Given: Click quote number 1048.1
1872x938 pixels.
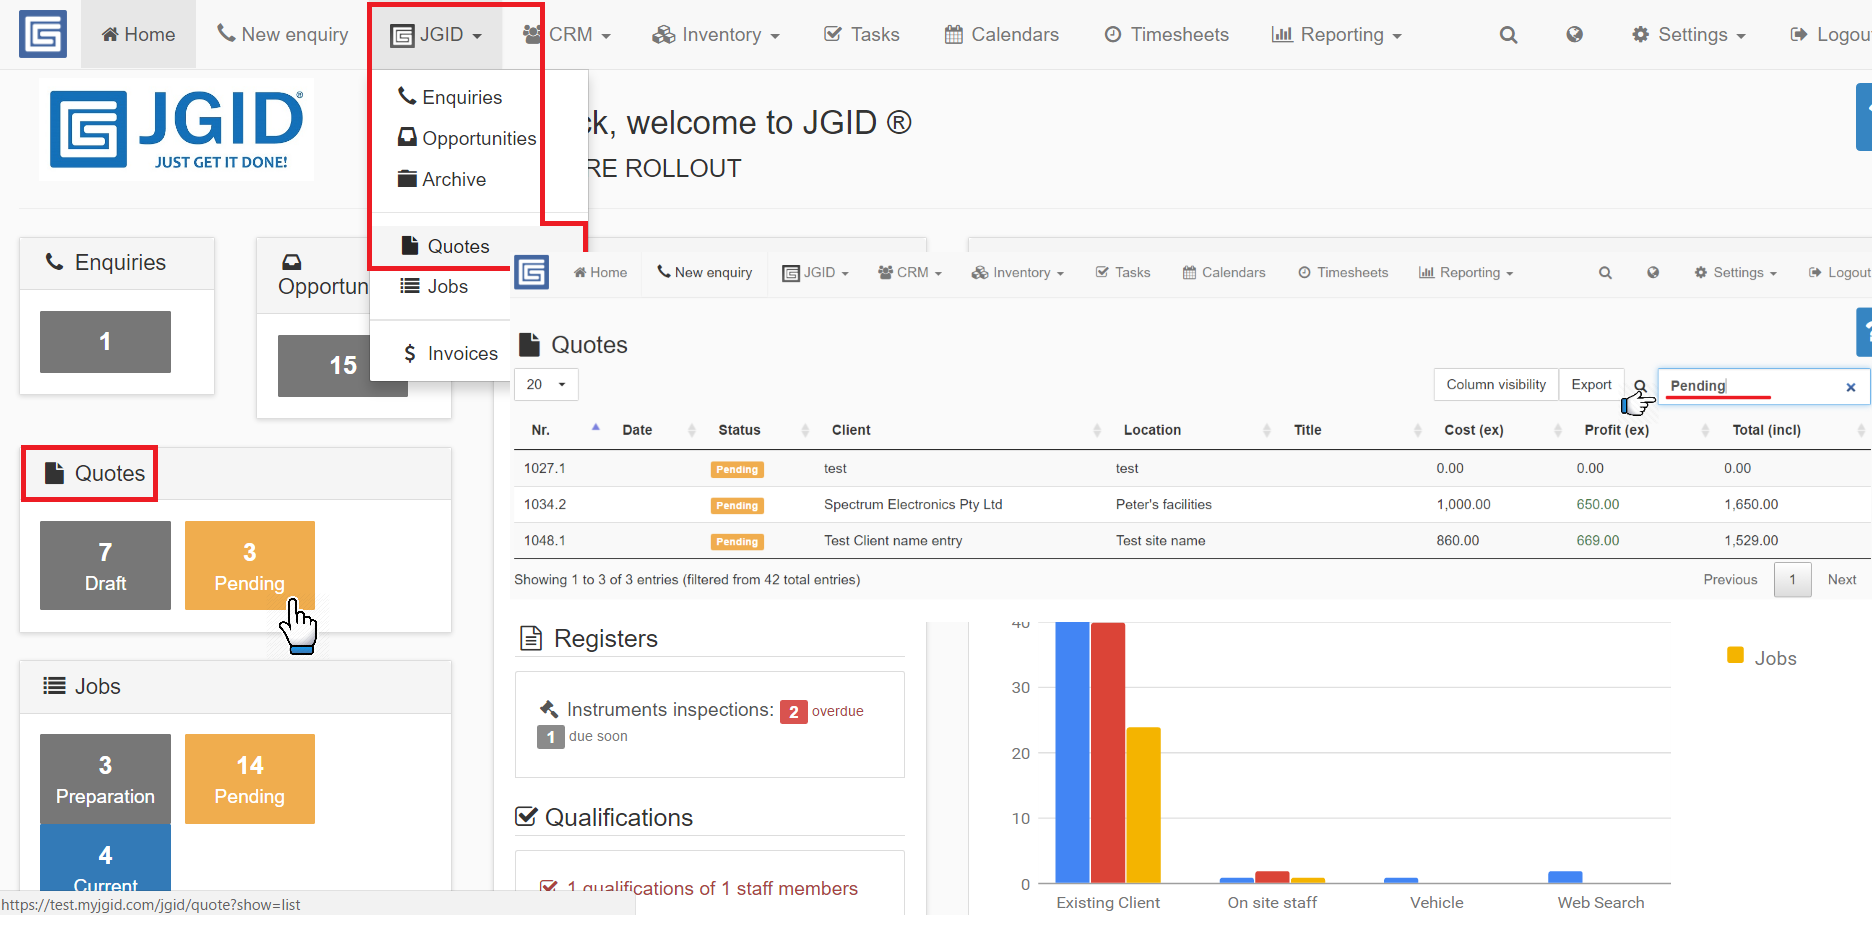Looking at the screenshot, I should point(545,540).
